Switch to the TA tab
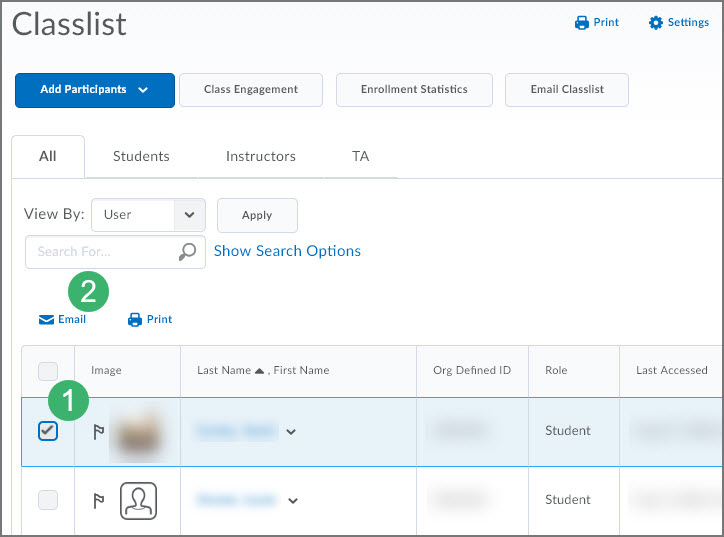Viewport: 724px width, 537px height. click(361, 157)
